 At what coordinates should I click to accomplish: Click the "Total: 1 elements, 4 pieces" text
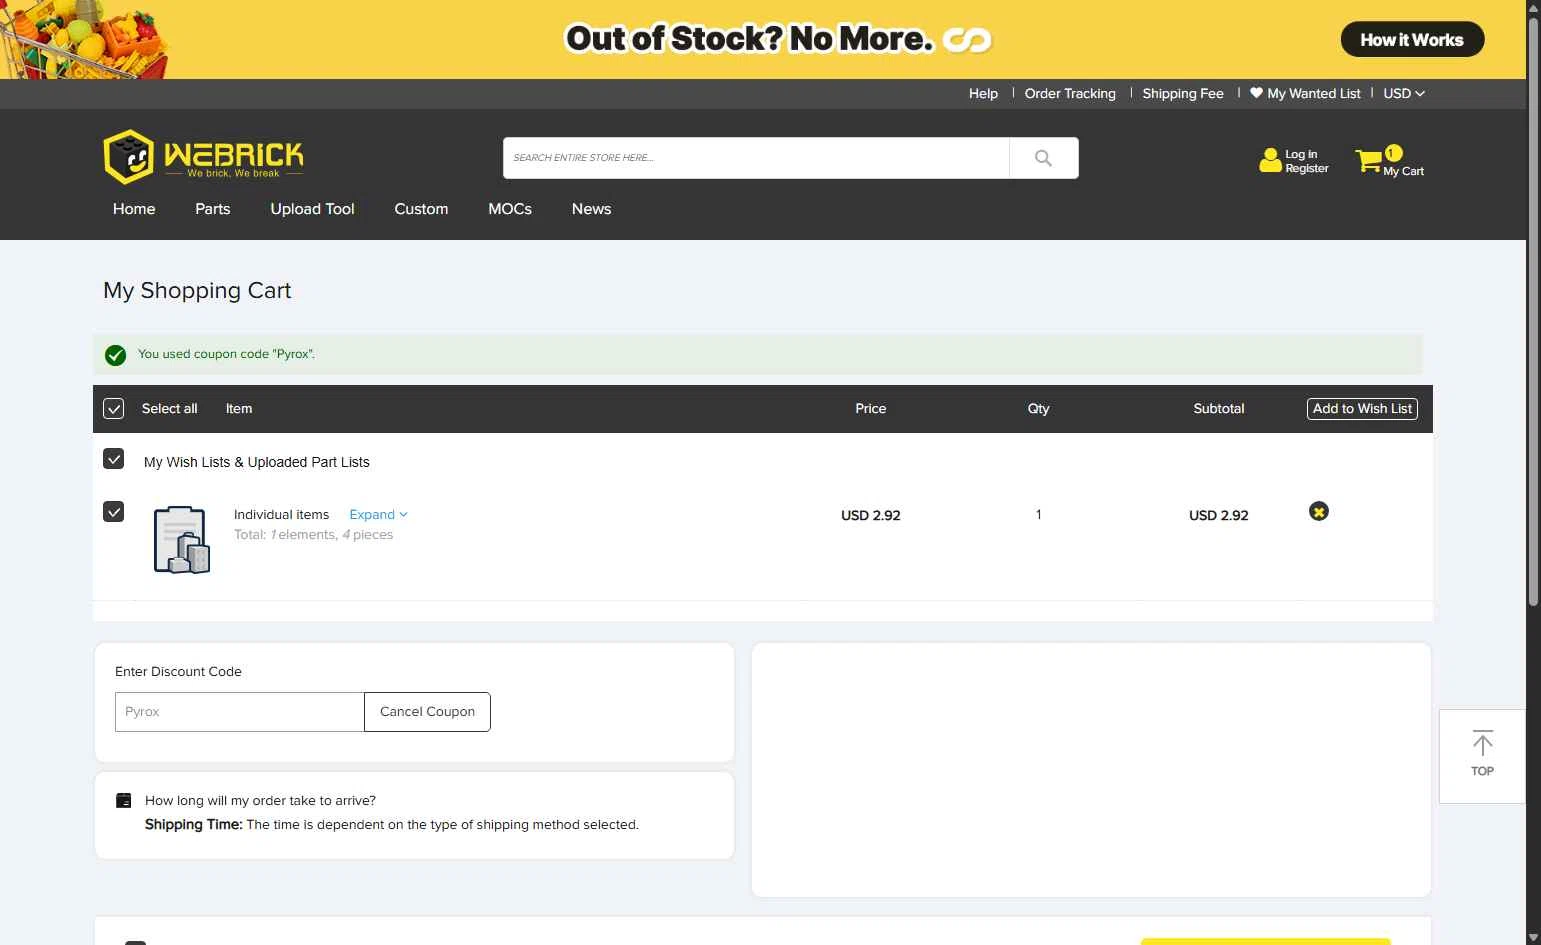(x=313, y=535)
